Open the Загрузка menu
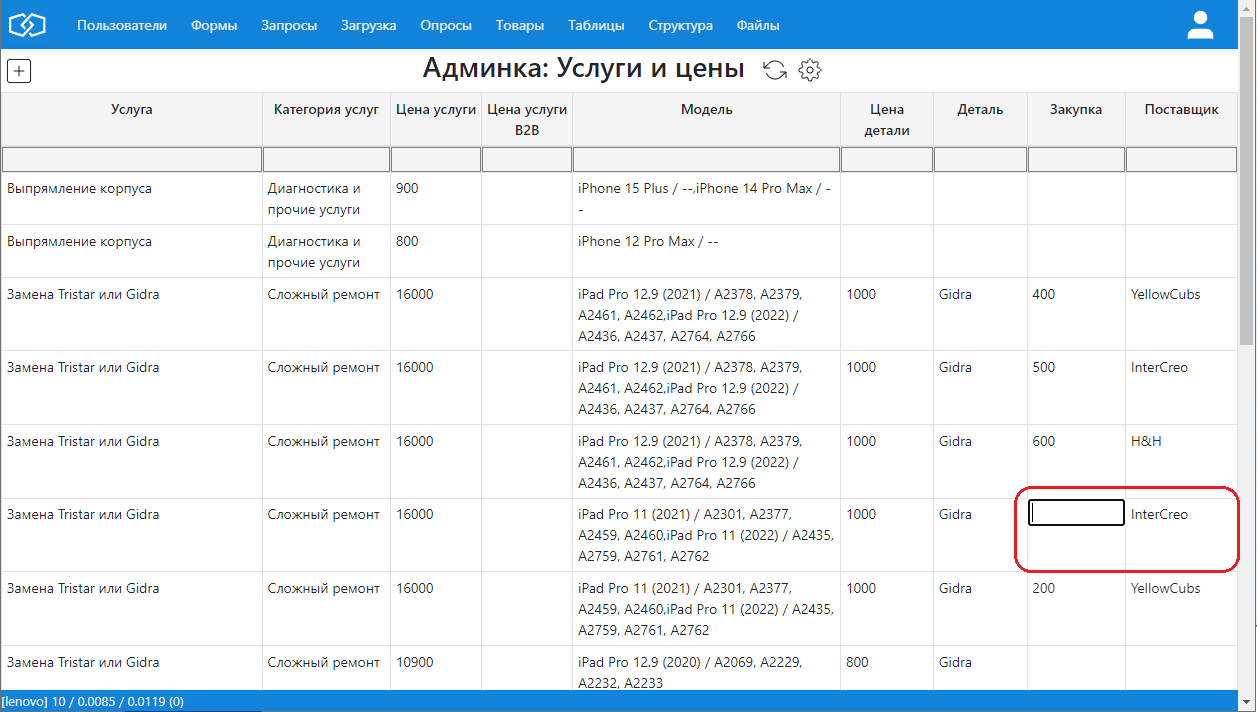Image resolution: width=1257 pixels, height=712 pixels. (368, 25)
